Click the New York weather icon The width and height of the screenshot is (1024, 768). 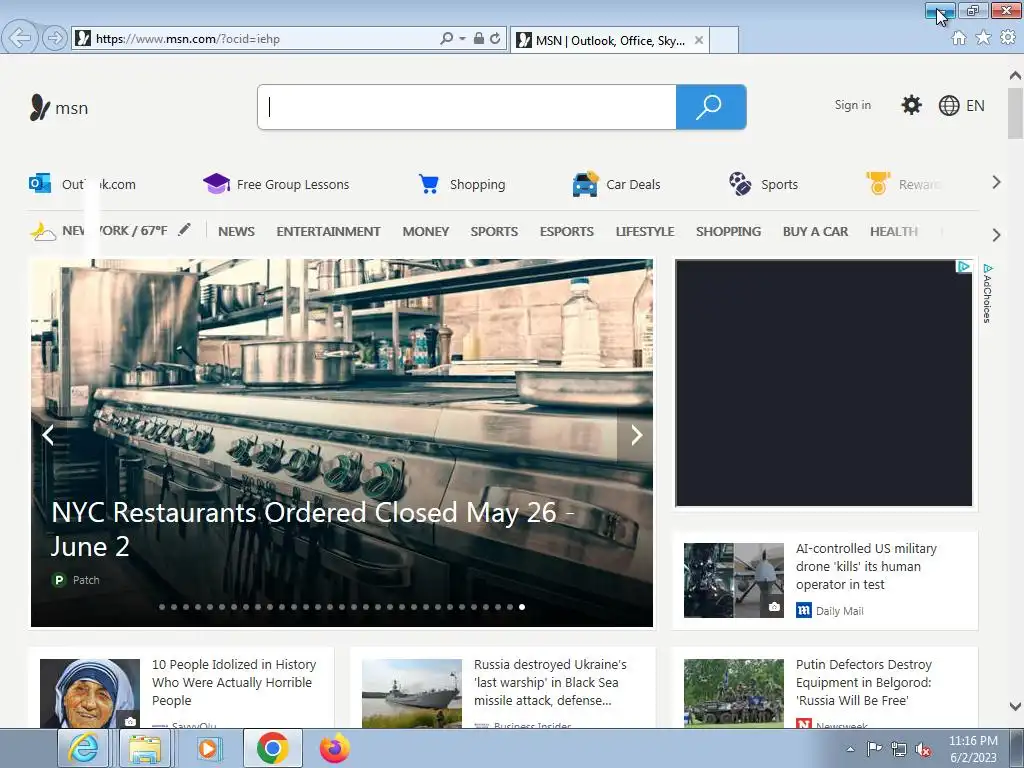[x=42, y=231]
